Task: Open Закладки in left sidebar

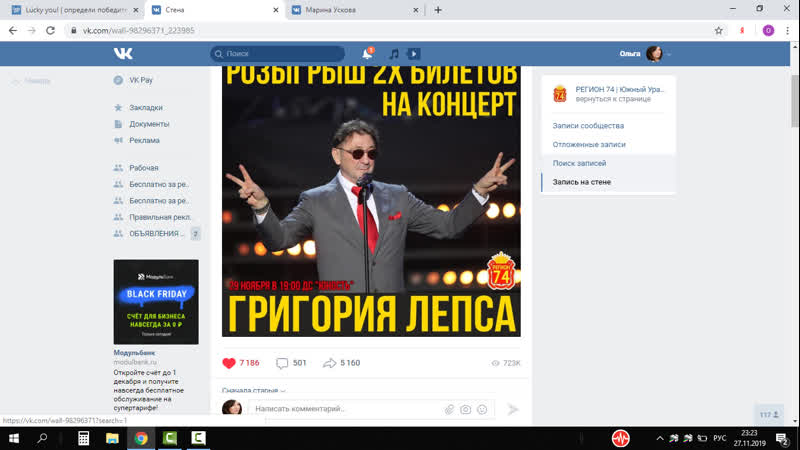Action: (x=146, y=108)
